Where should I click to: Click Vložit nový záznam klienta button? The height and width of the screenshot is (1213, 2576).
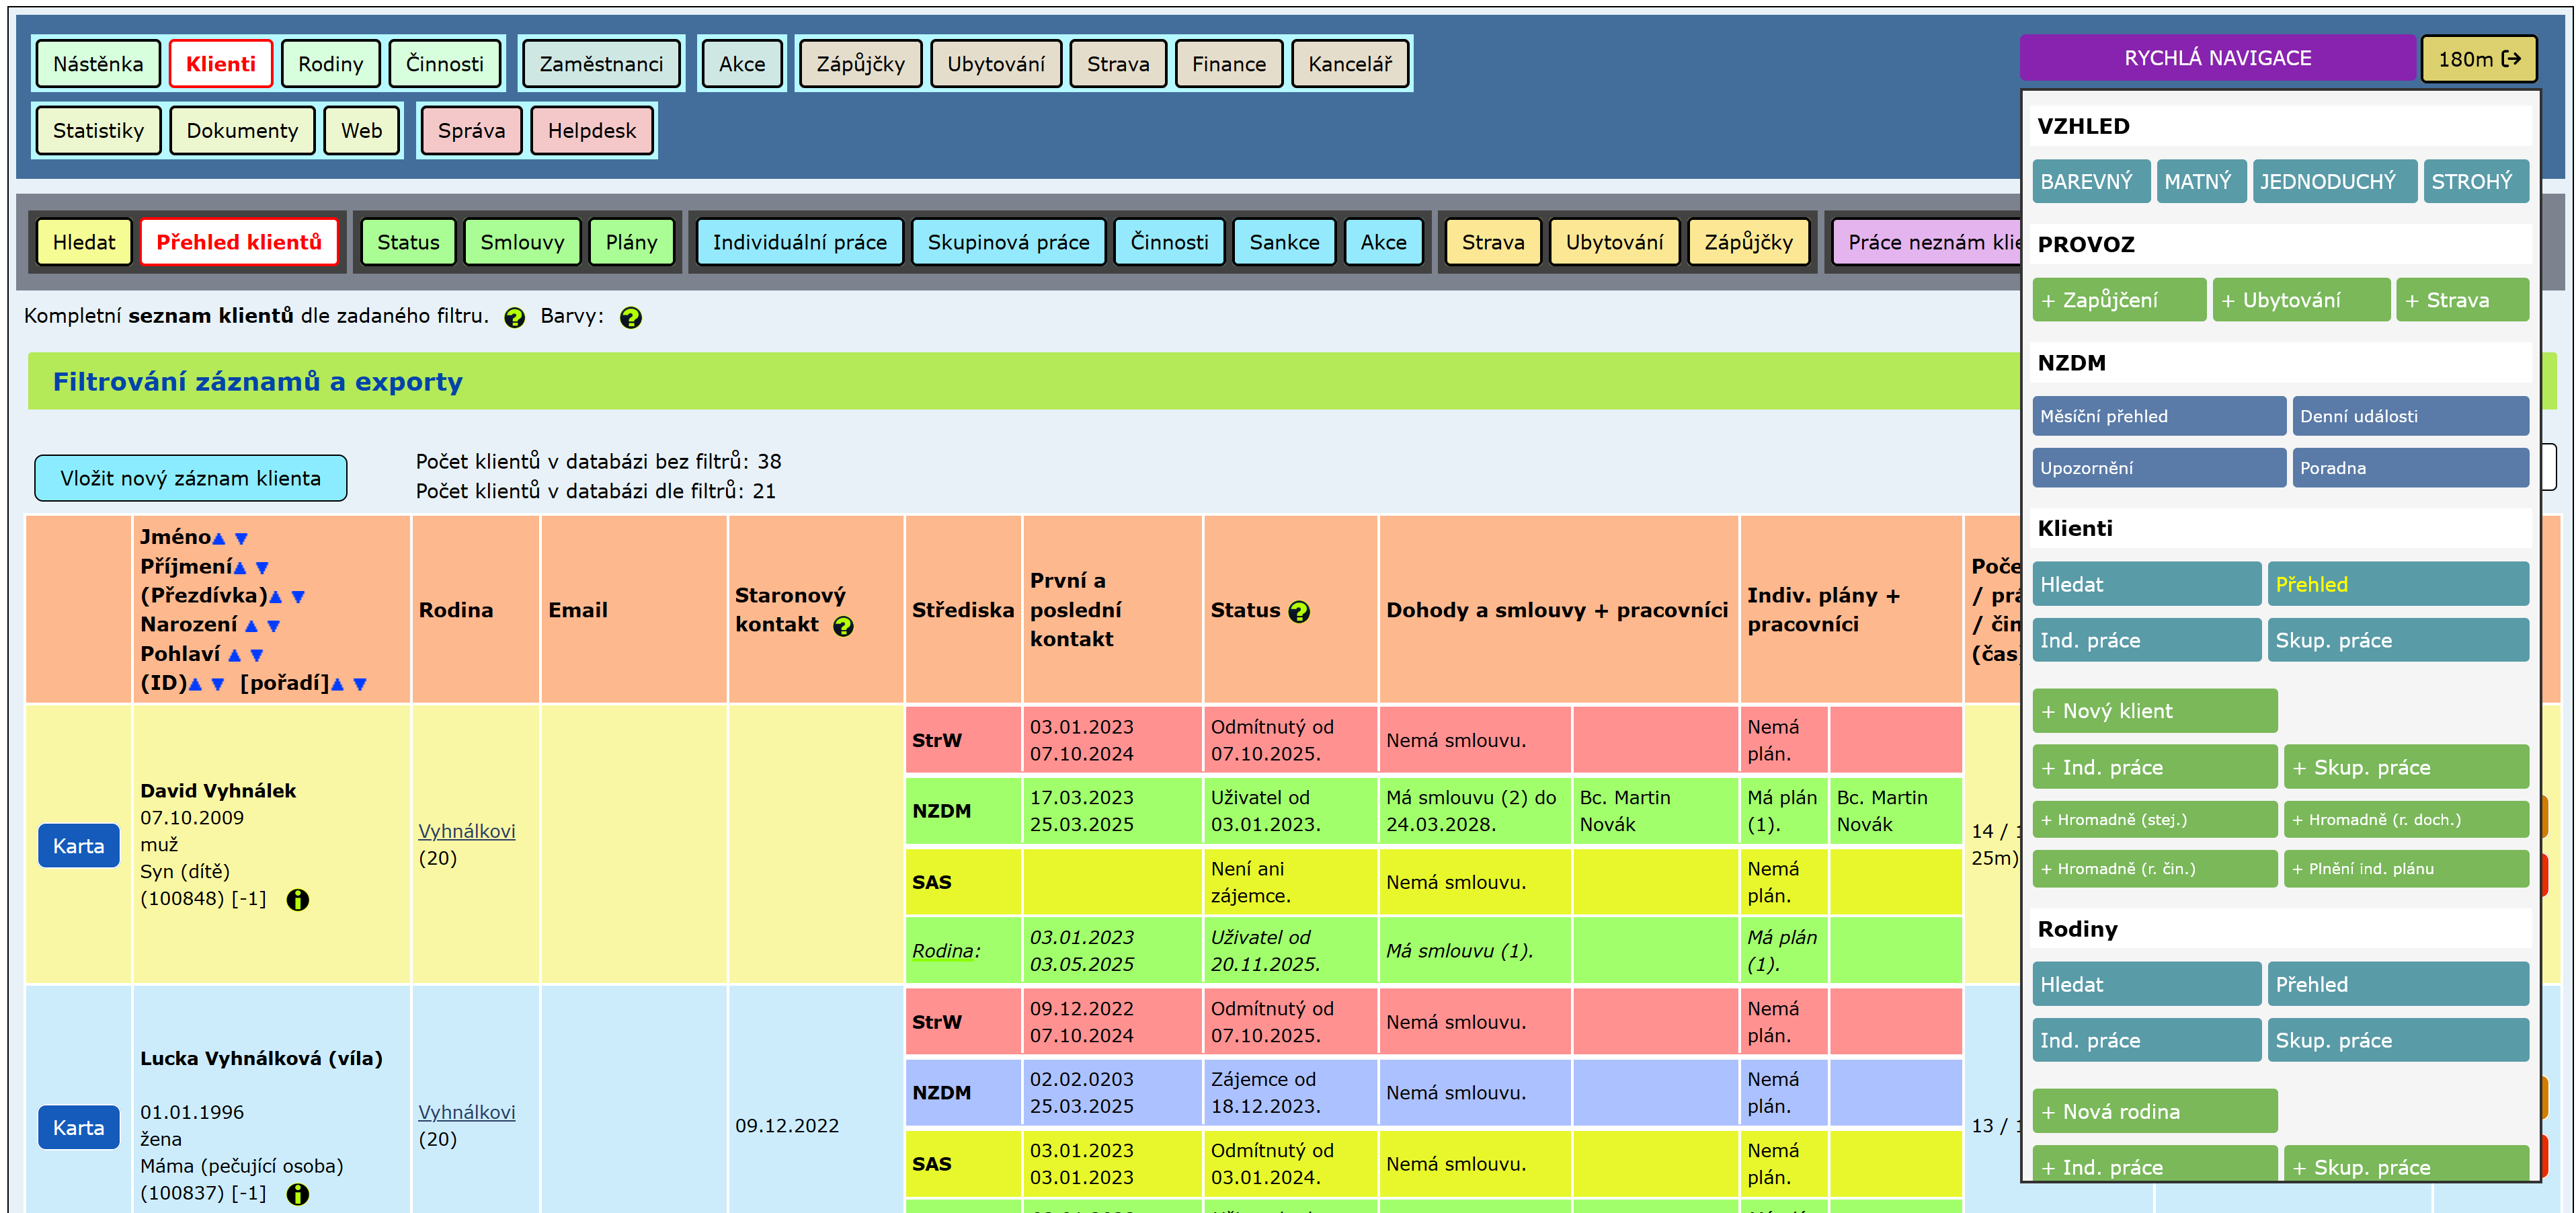190,478
